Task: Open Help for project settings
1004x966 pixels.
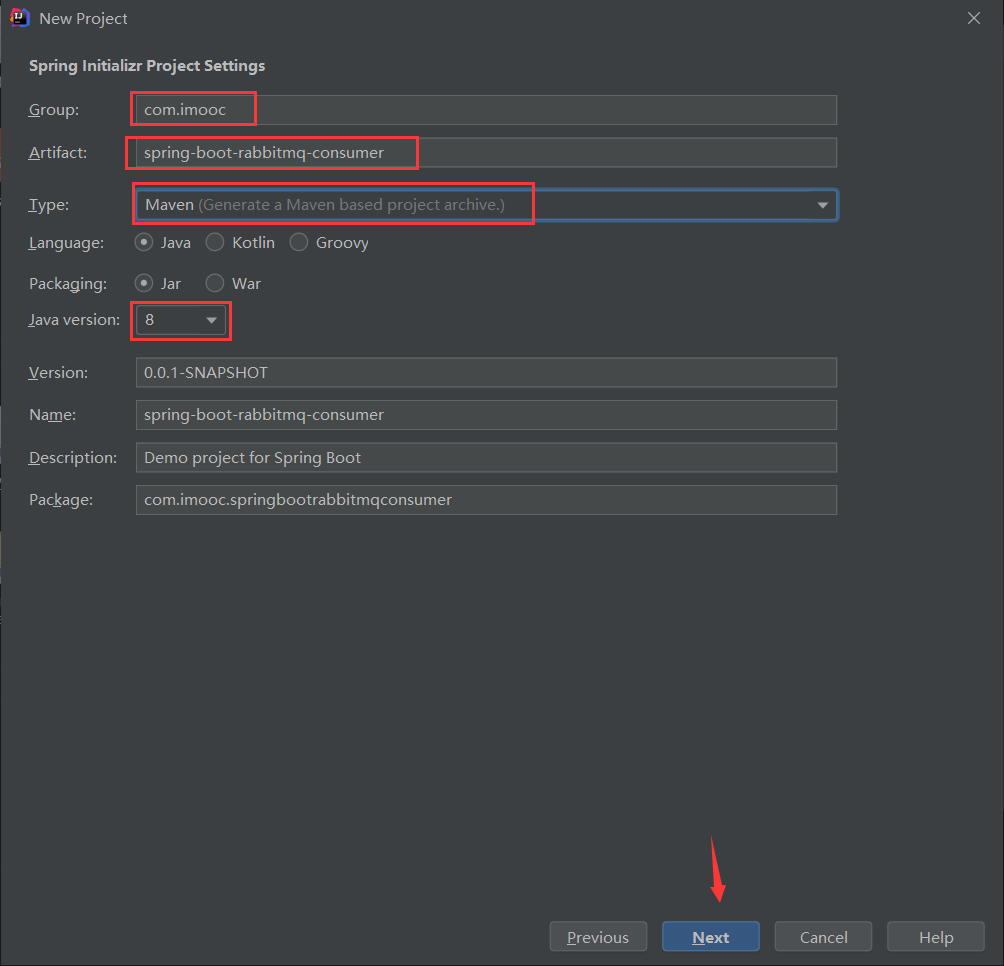Action: [935, 937]
